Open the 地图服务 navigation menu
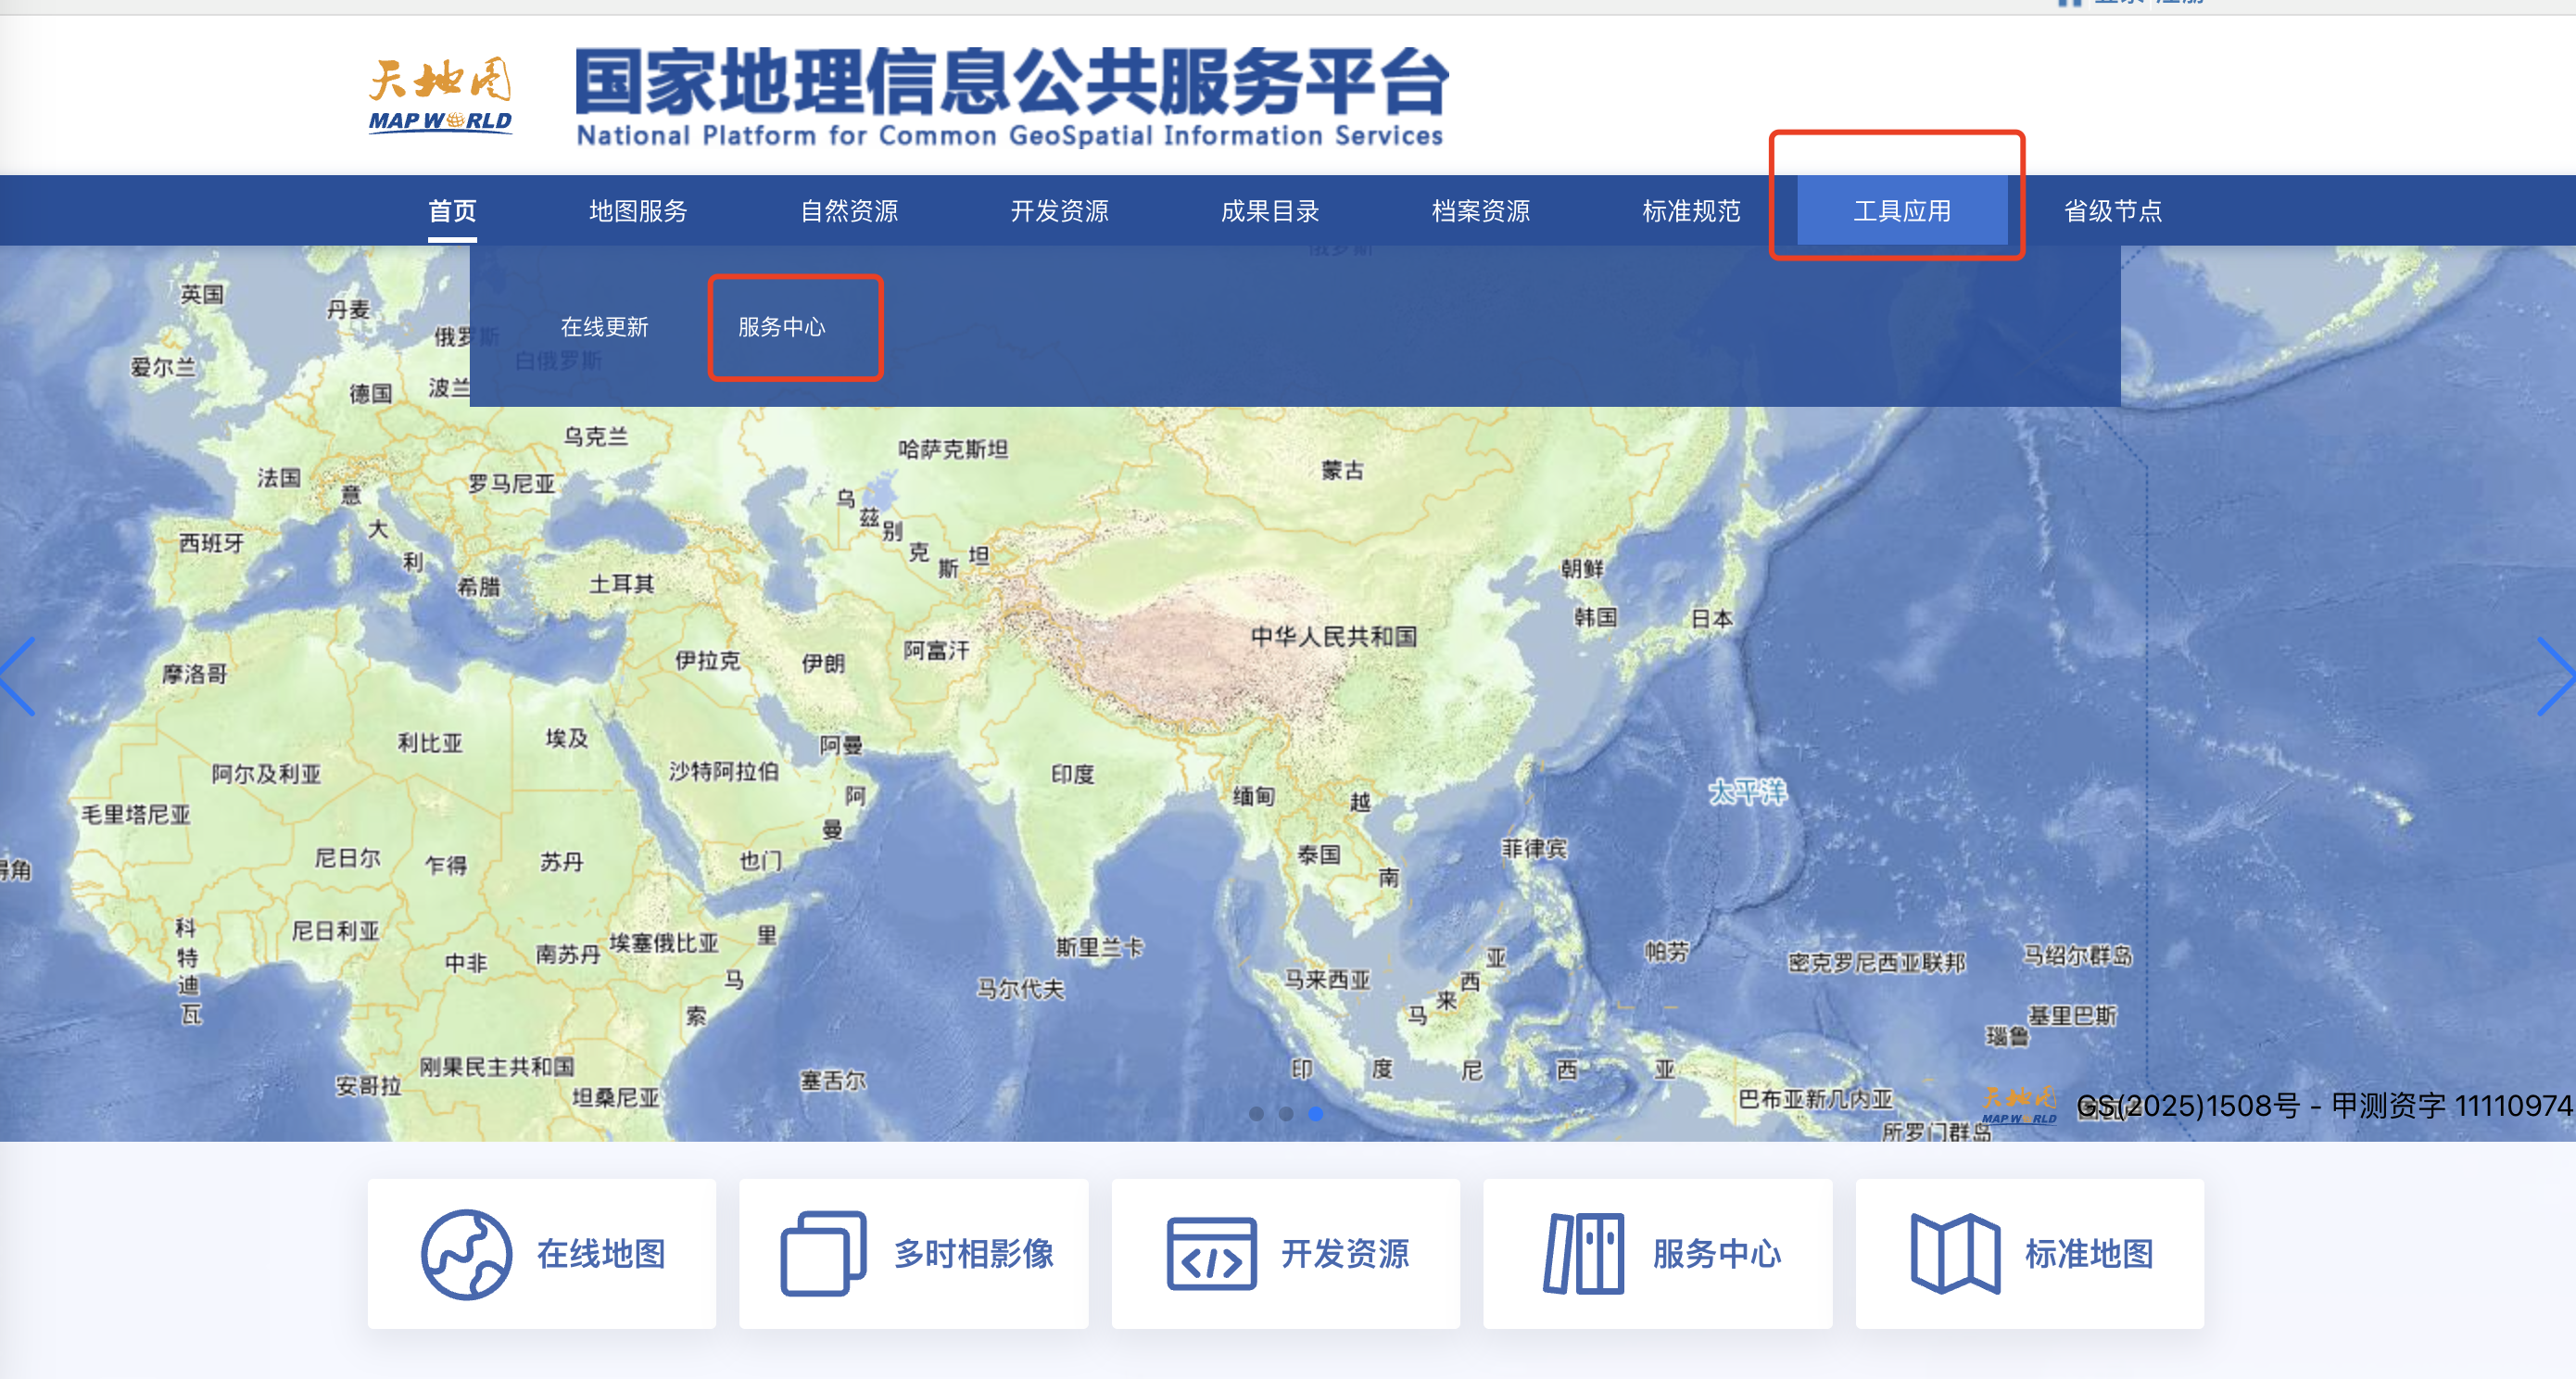The height and width of the screenshot is (1379, 2576). 638,211
